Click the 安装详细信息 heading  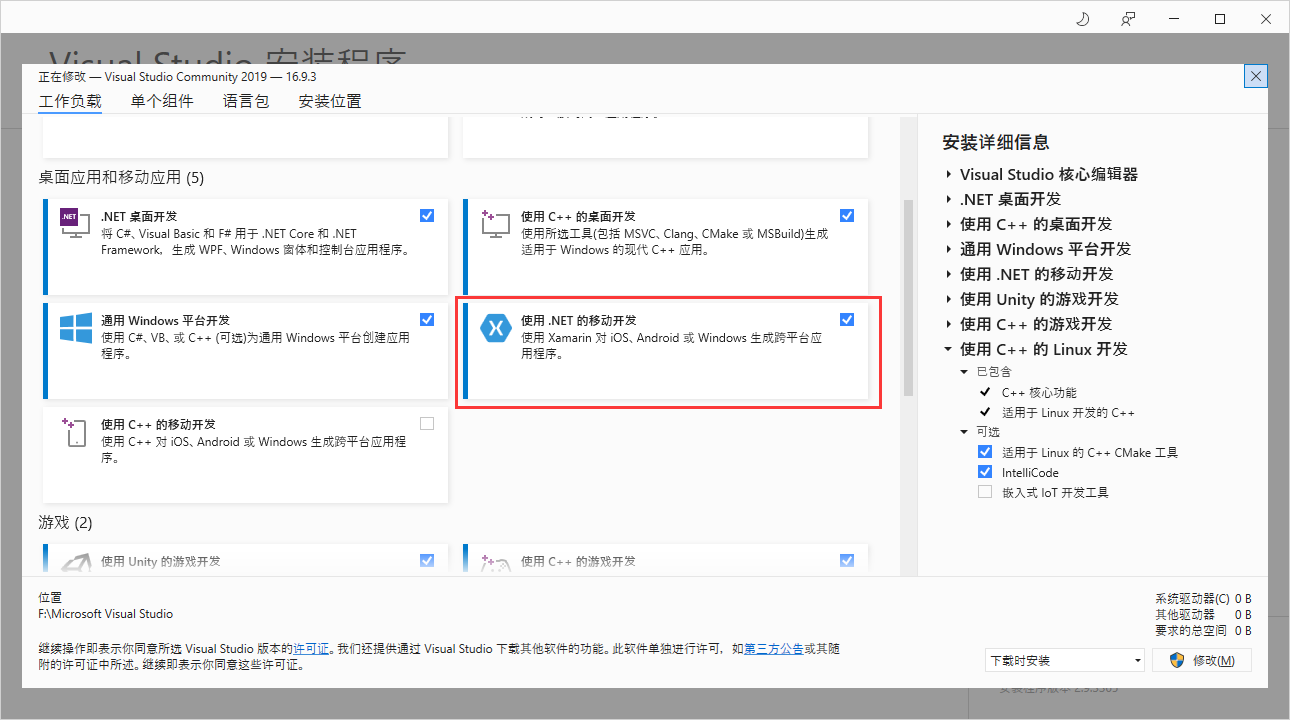click(996, 142)
